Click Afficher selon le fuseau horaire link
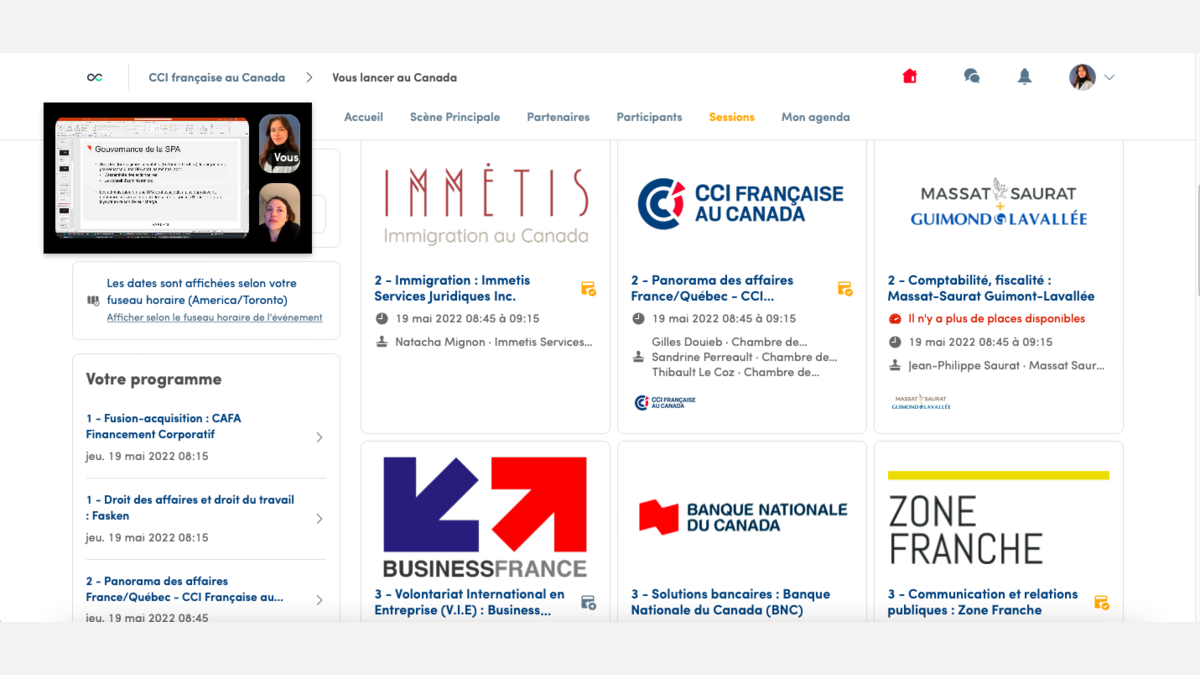The width and height of the screenshot is (1200, 675). point(214,318)
